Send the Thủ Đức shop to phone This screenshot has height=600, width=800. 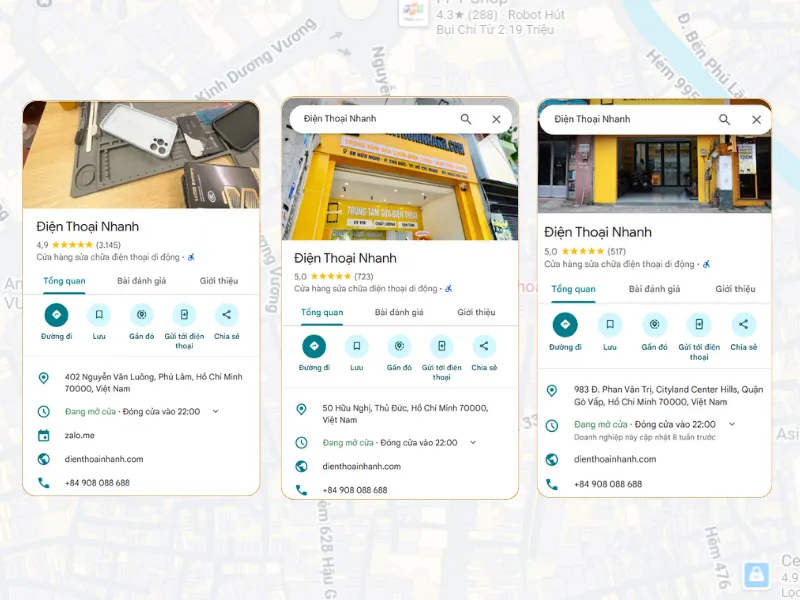(442, 346)
